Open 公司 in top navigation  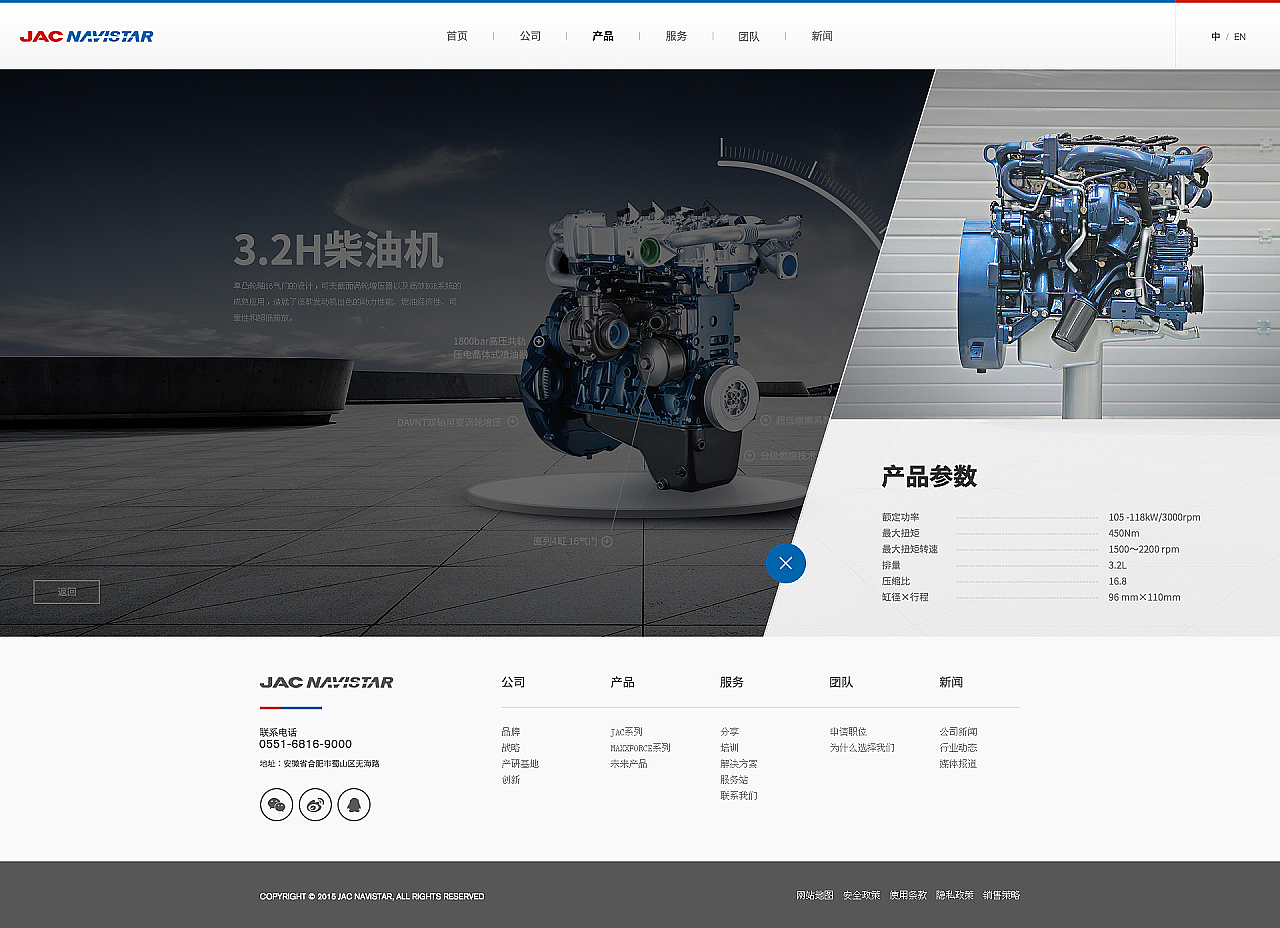point(530,36)
